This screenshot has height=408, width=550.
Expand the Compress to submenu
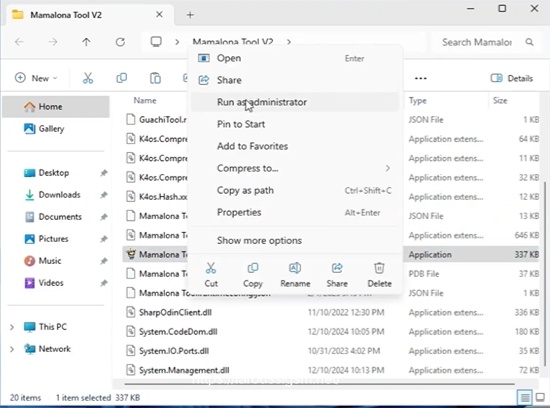click(x=295, y=168)
